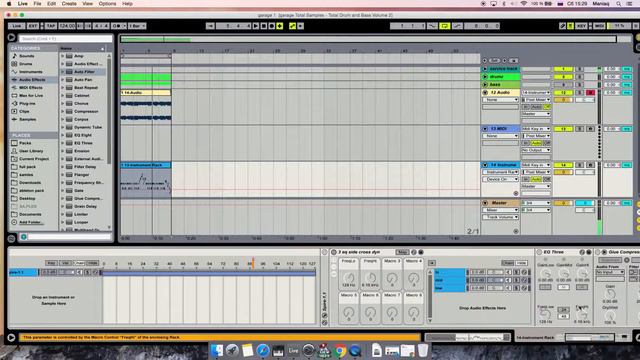Toggle the KEY map mode switch

[581, 26]
